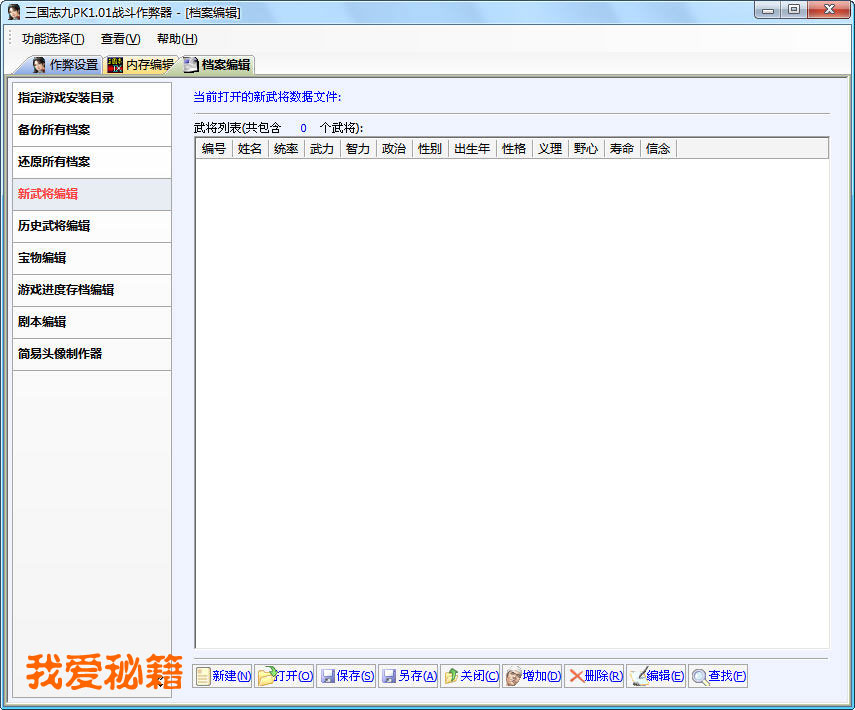This screenshot has width=855, height=710.
Task: Switch to 作弊设置 tab
Action: click(x=66, y=65)
